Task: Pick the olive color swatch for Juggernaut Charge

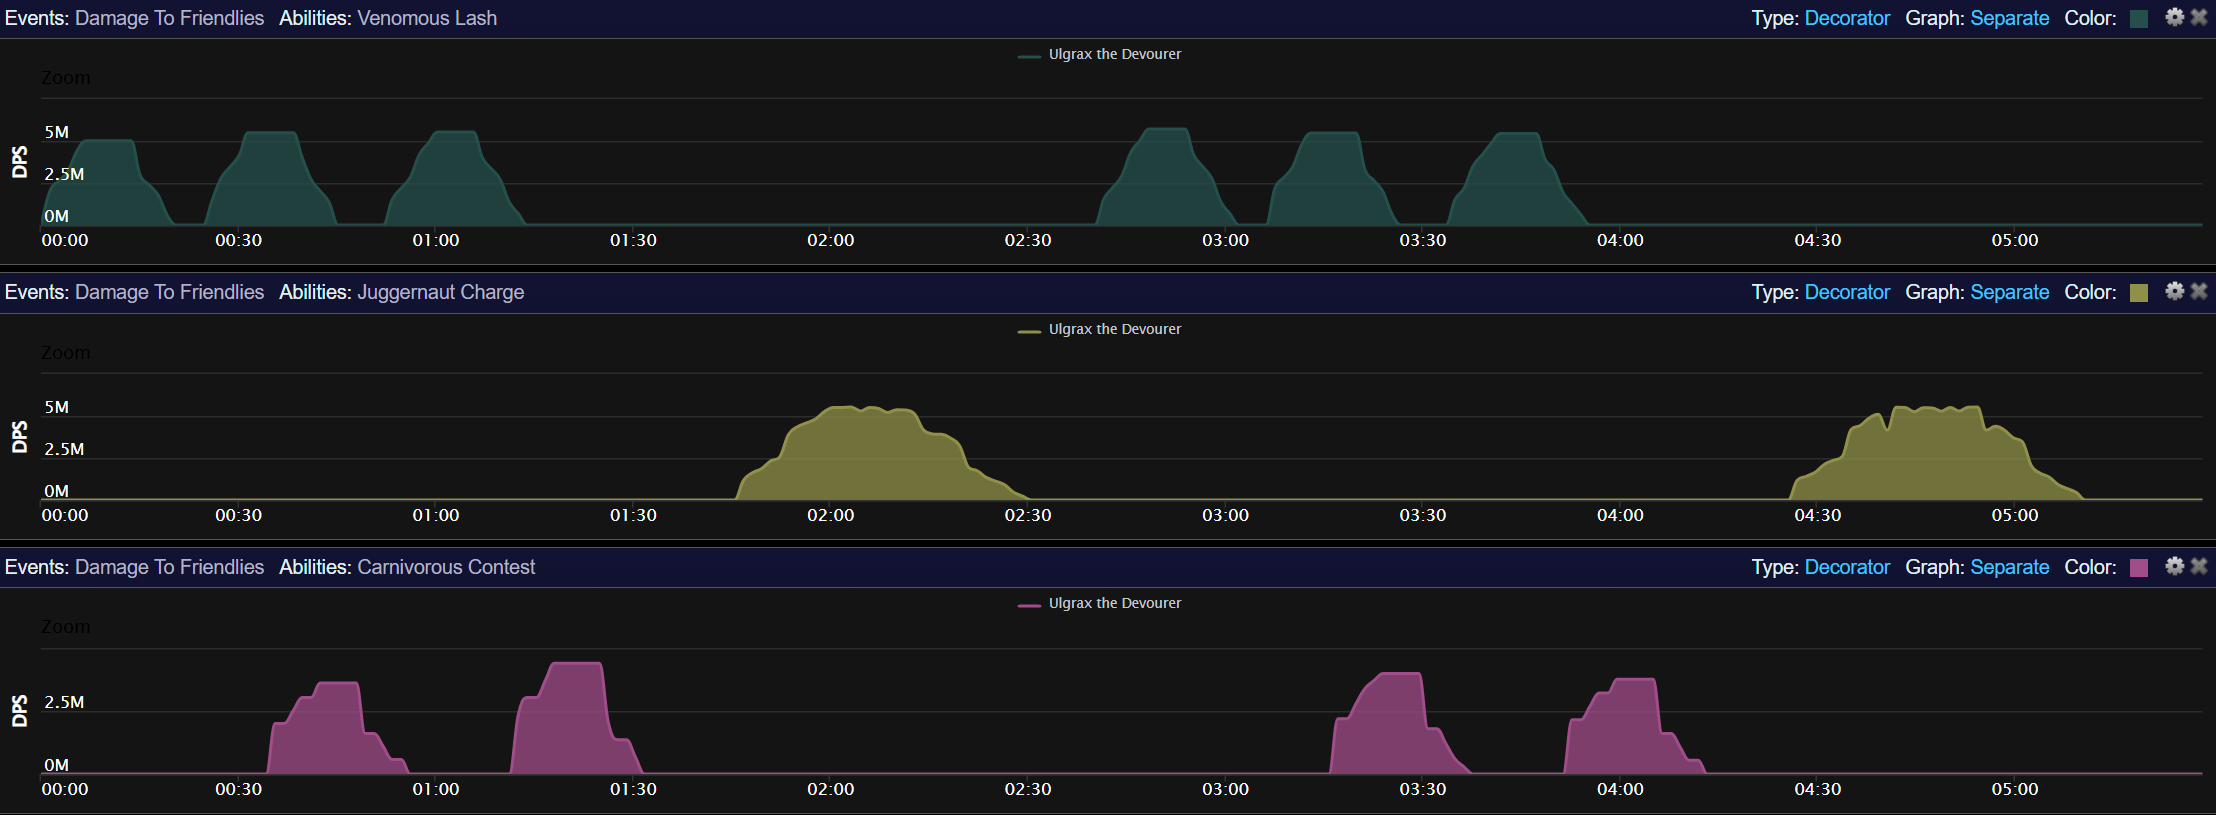Action: (2139, 293)
